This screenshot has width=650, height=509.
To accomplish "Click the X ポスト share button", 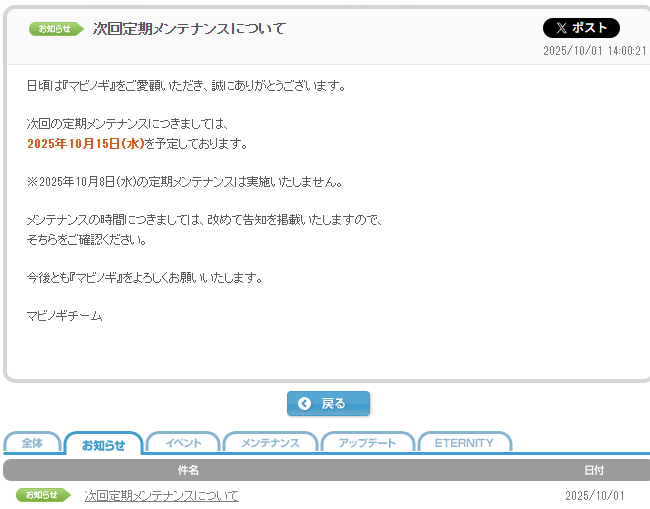I will [x=581, y=28].
